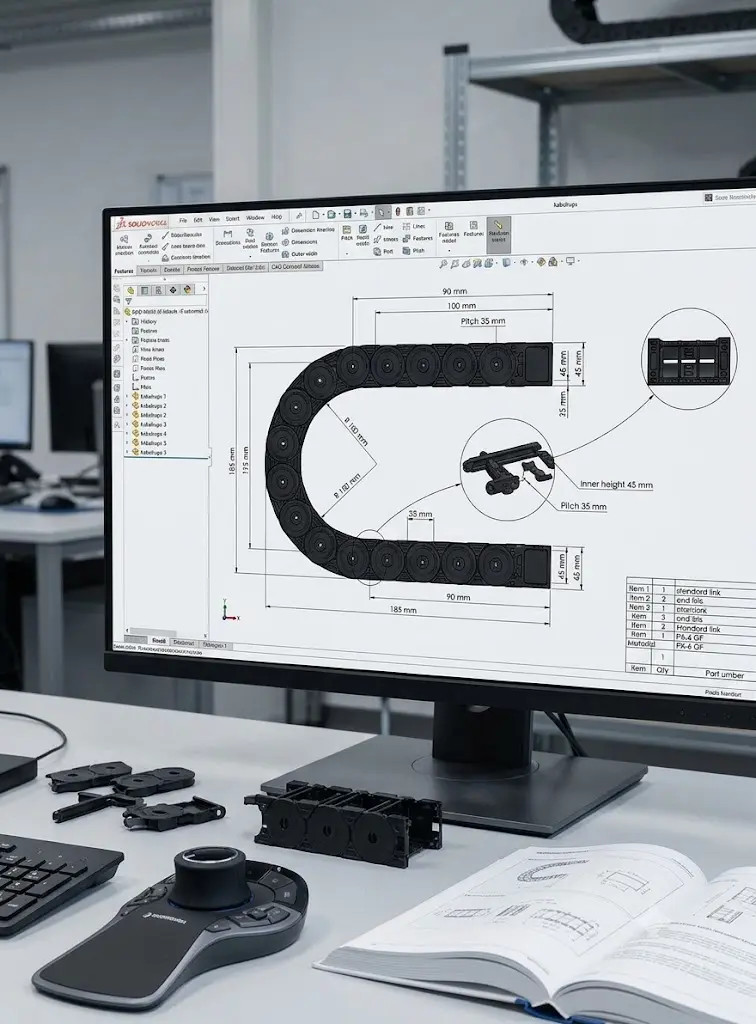This screenshot has width=756, height=1024.
Task: Switch to the Features ribbon tab
Action: tap(124, 271)
